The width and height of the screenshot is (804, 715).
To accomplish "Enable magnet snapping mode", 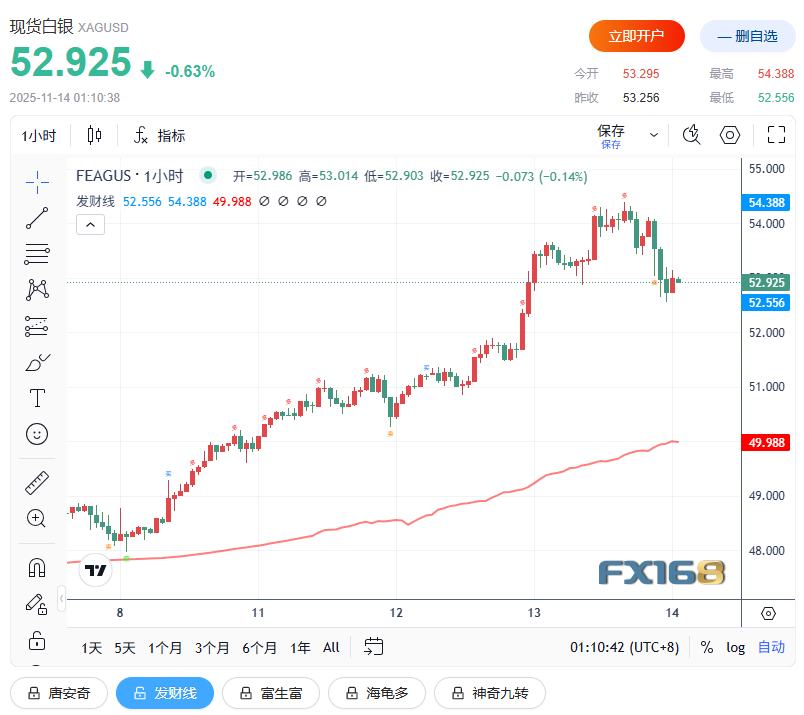I will click(x=37, y=567).
